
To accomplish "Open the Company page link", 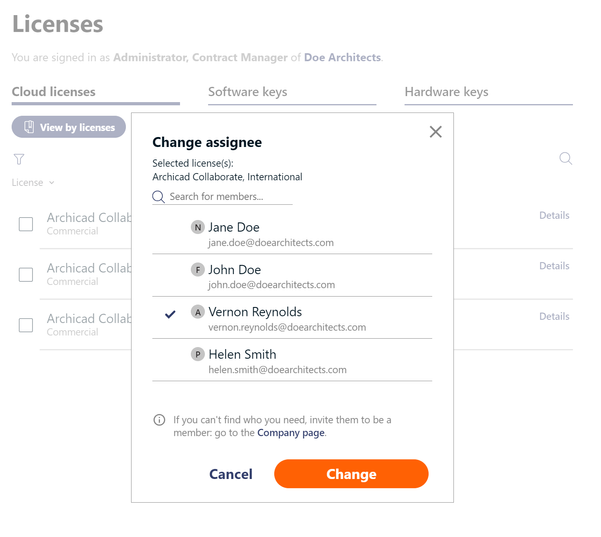I will pyautogui.click(x=291, y=433).
